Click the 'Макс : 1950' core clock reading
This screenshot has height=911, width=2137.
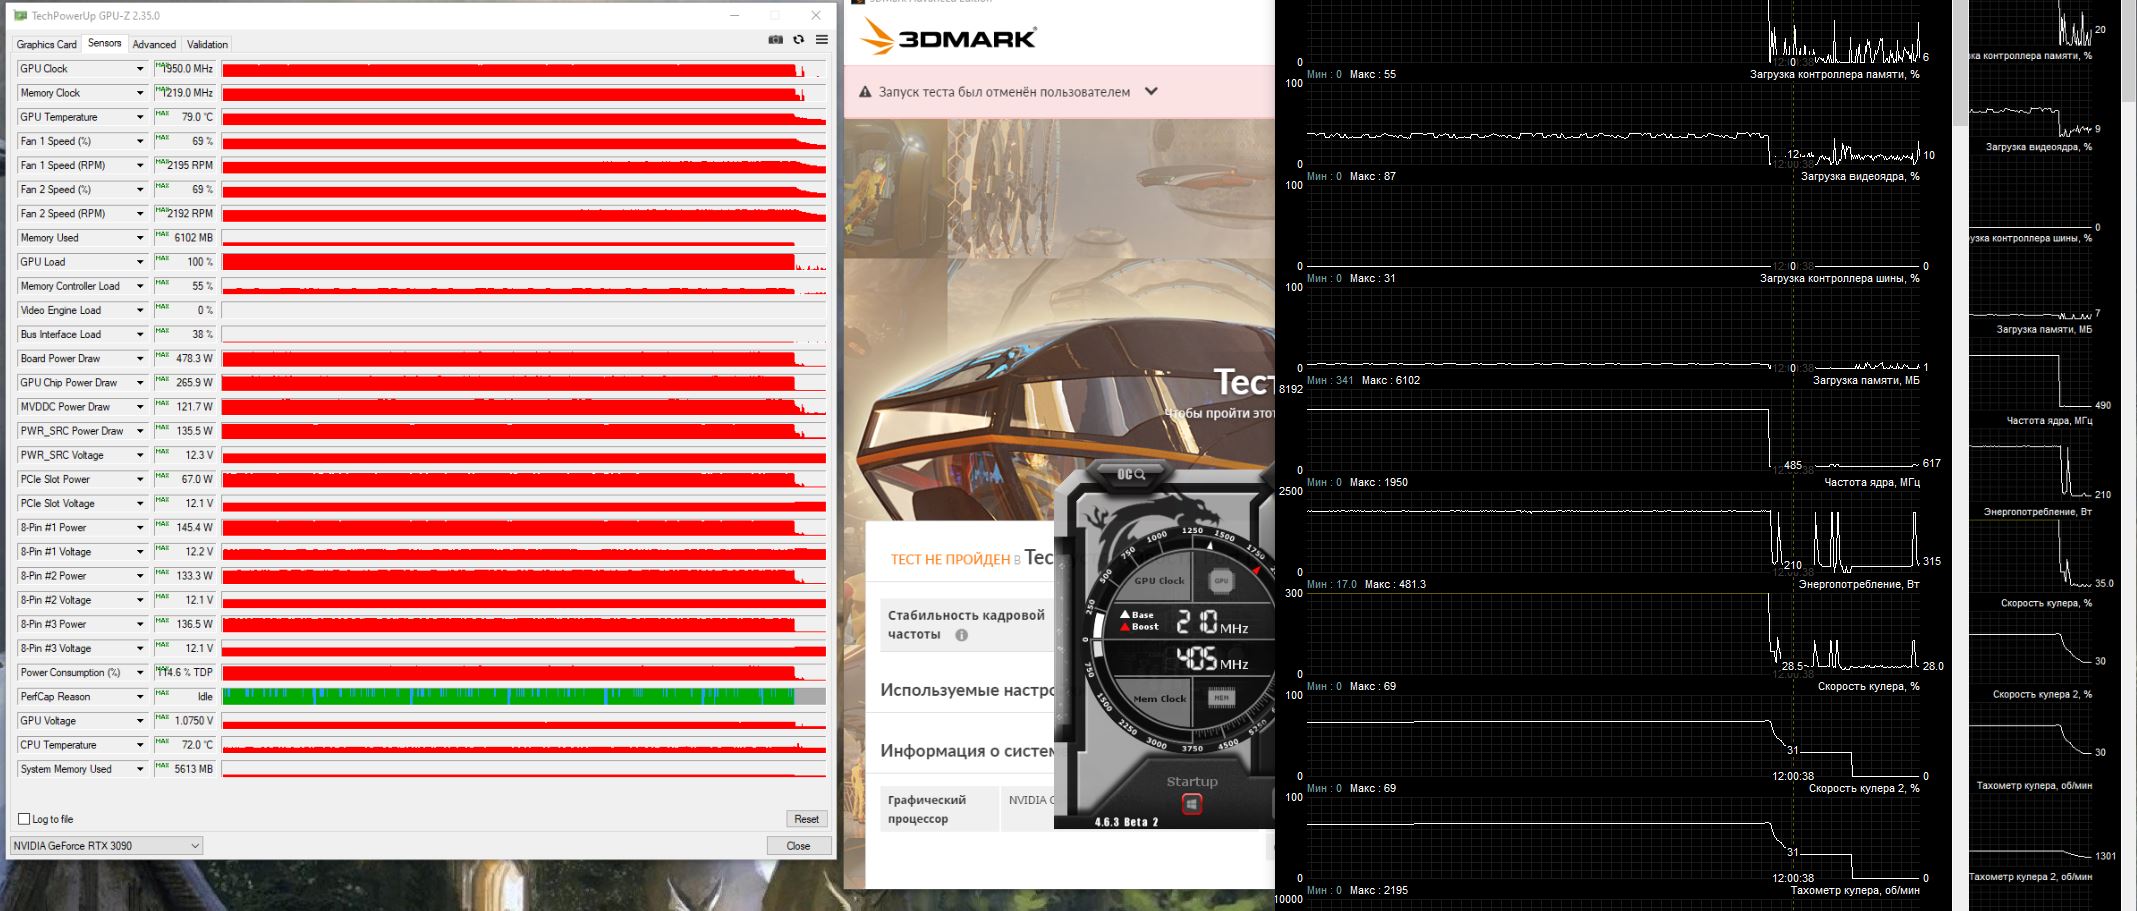point(1379,482)
